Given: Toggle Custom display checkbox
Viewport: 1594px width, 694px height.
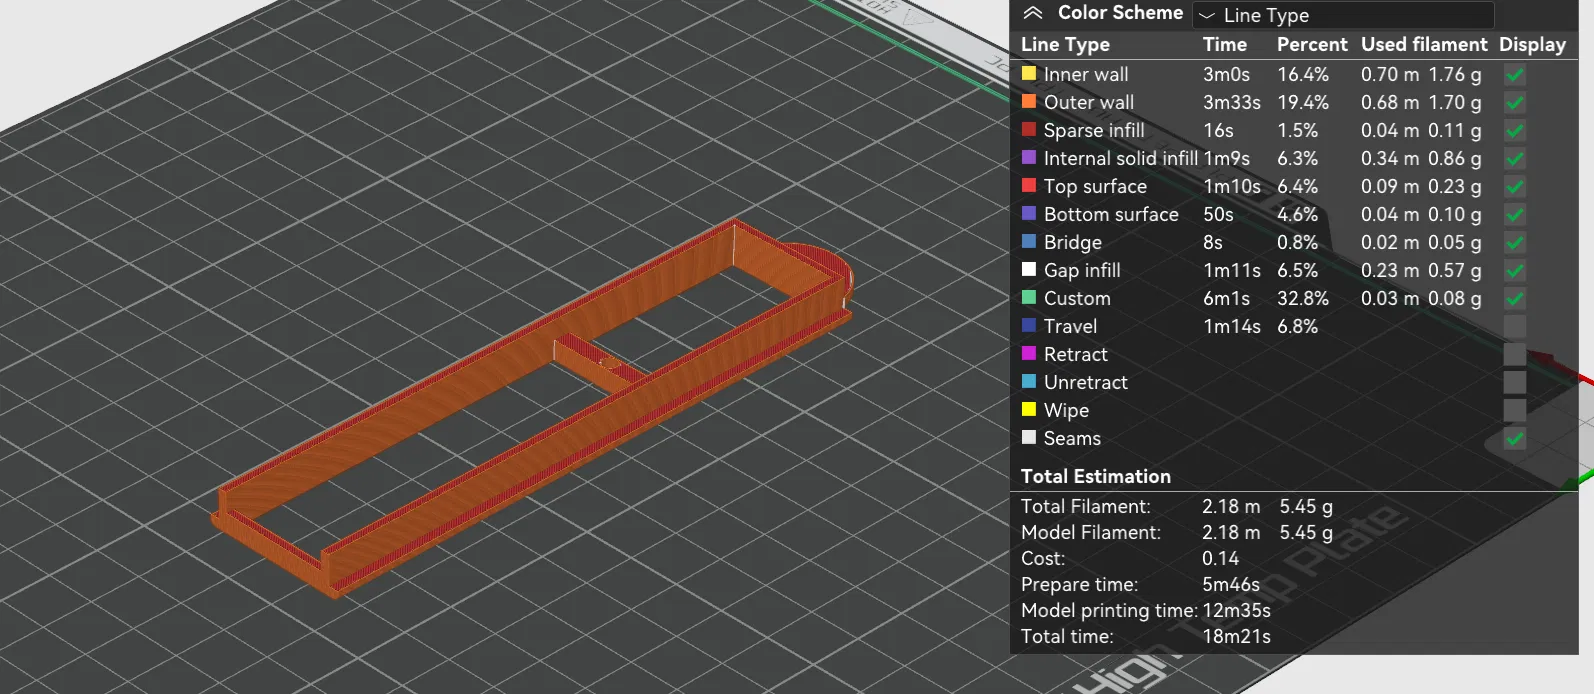Looking at the screenshot, I should click(1515, 299).
